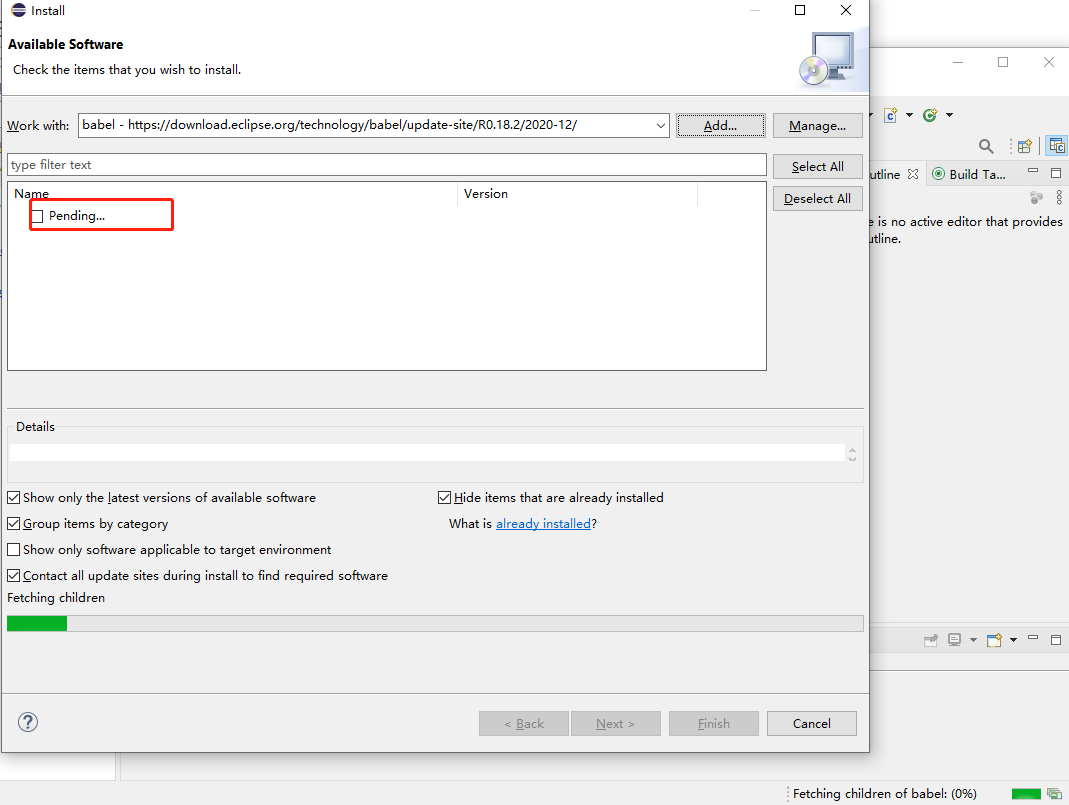
Task: Uncheck Group items by category
Action: click(x=14, y=523)
